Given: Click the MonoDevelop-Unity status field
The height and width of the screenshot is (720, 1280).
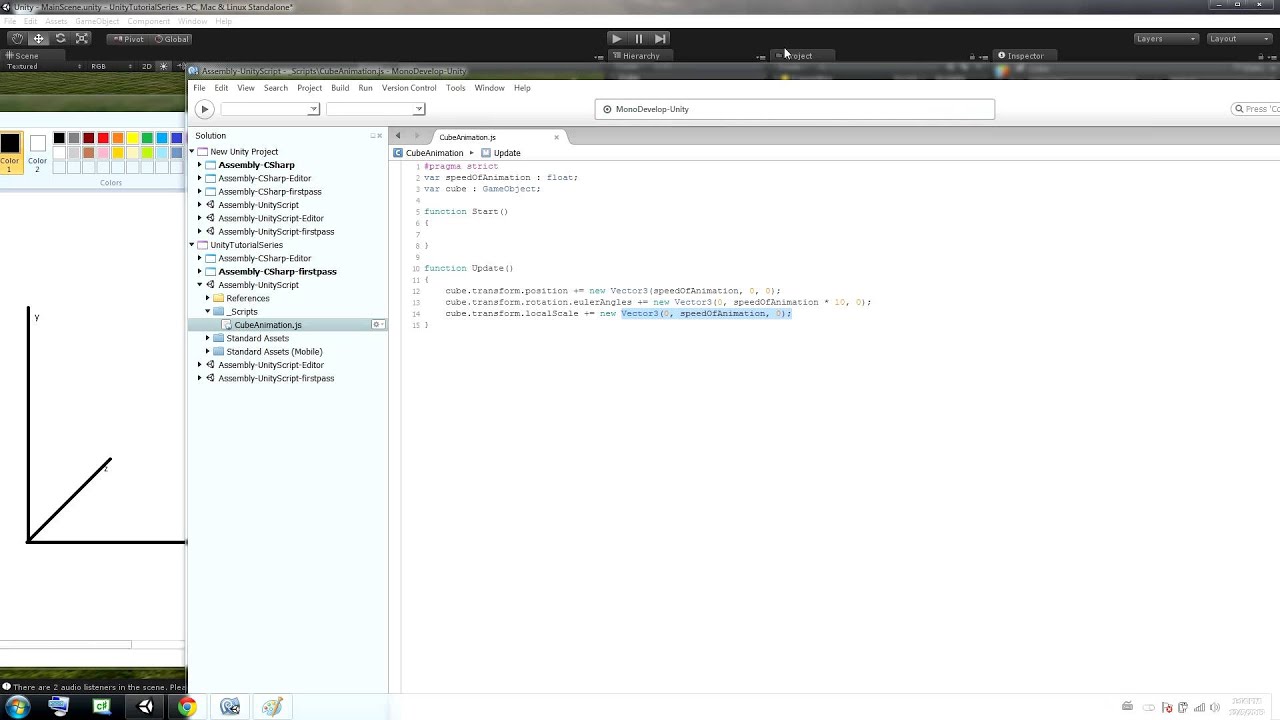Looking at the screenshot, I should tap(795, 109).
